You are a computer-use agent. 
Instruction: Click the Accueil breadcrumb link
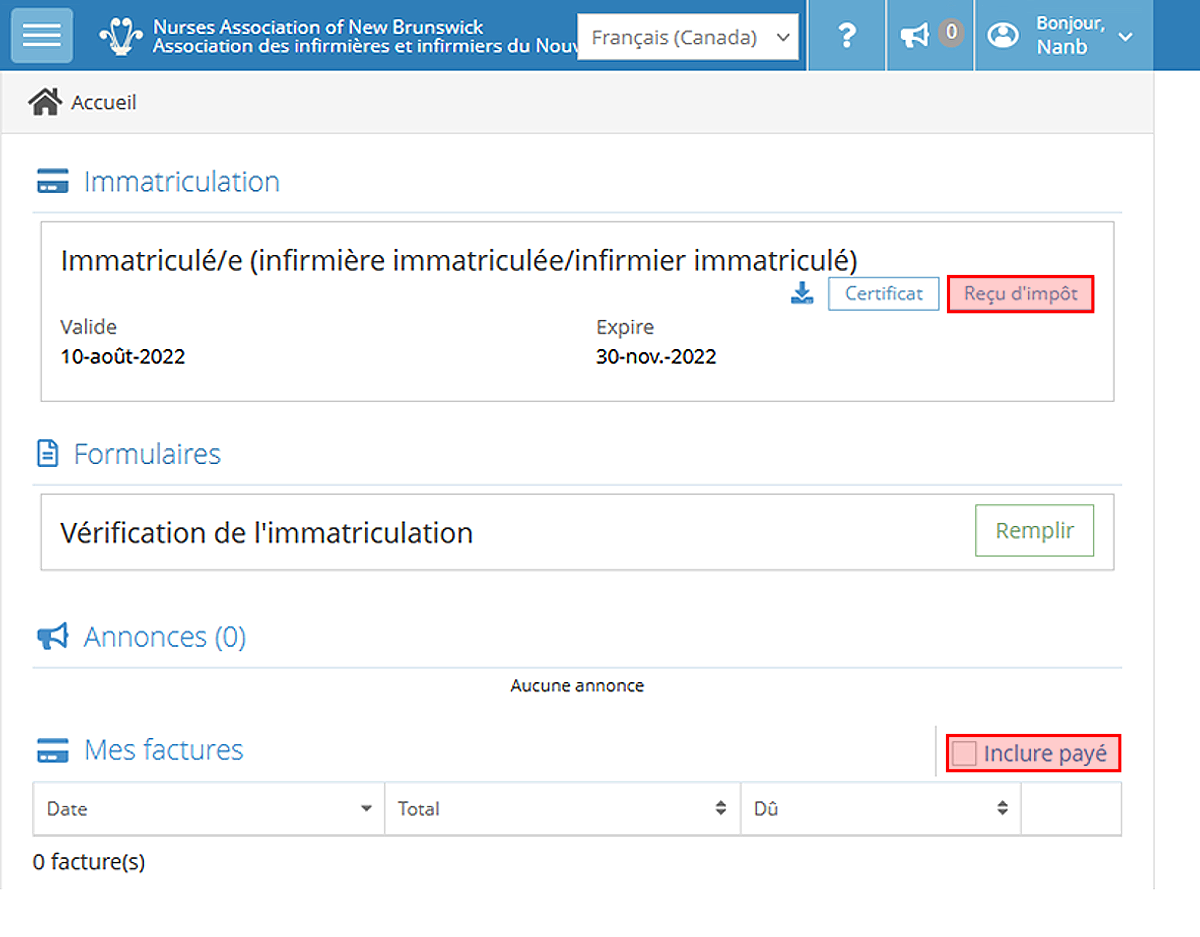pos(103,102)
